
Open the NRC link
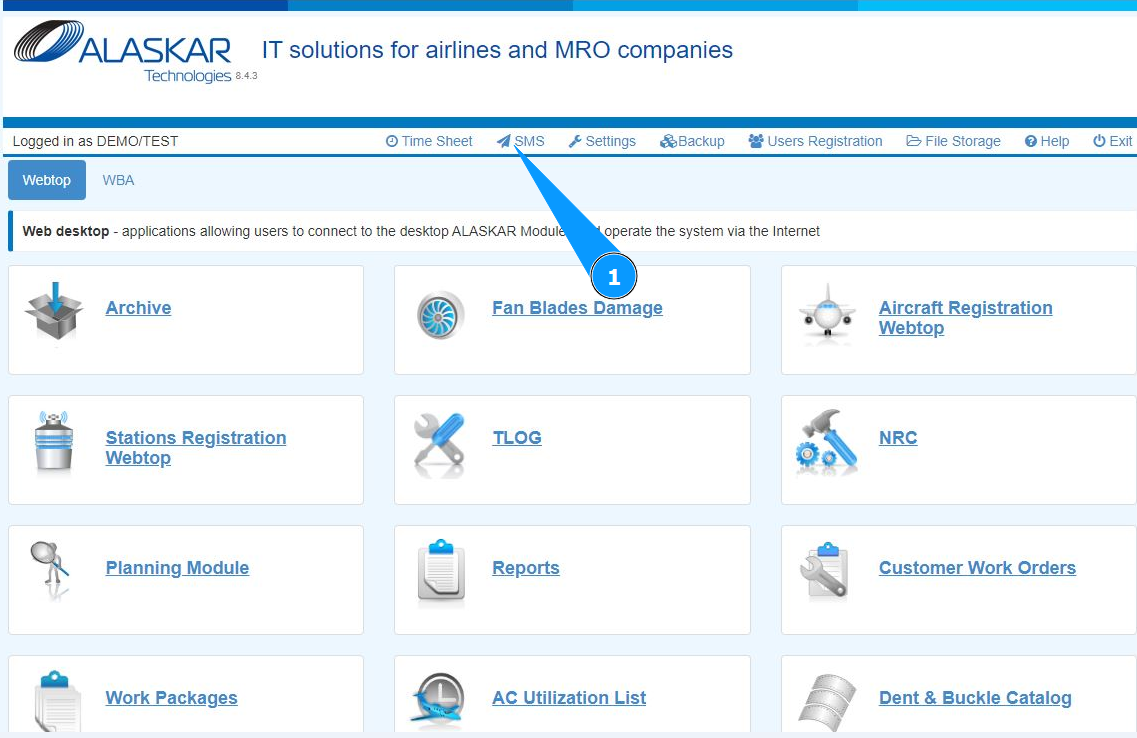point(898,438)
